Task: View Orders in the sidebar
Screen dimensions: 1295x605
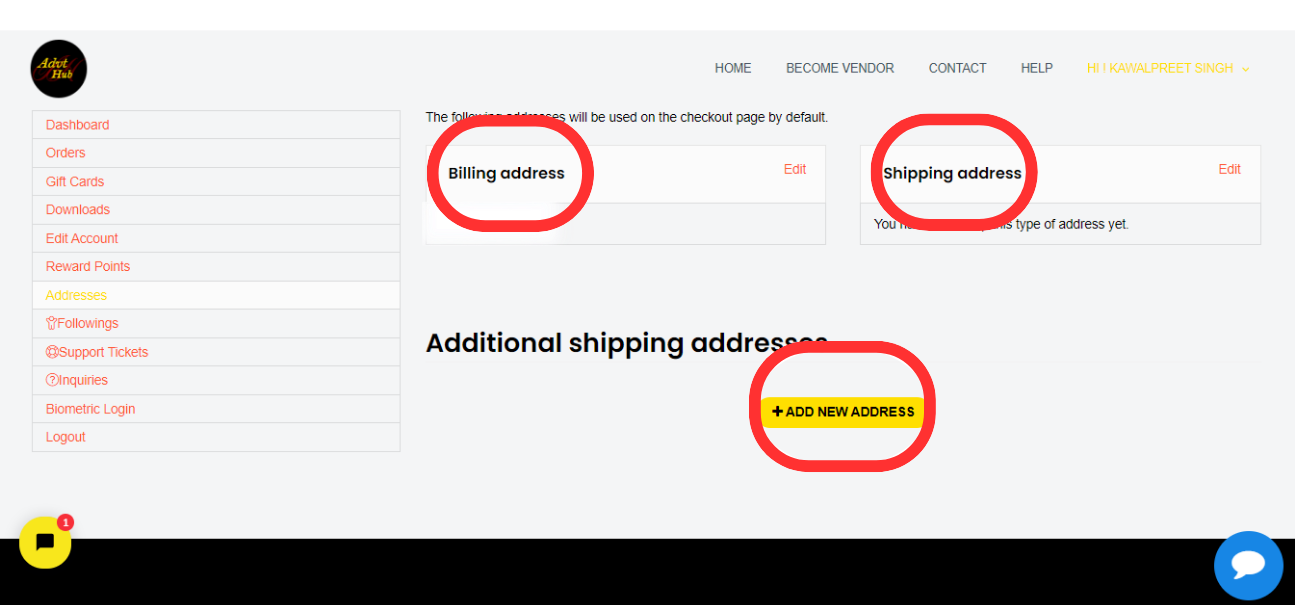Action: [x=216, y=153]
